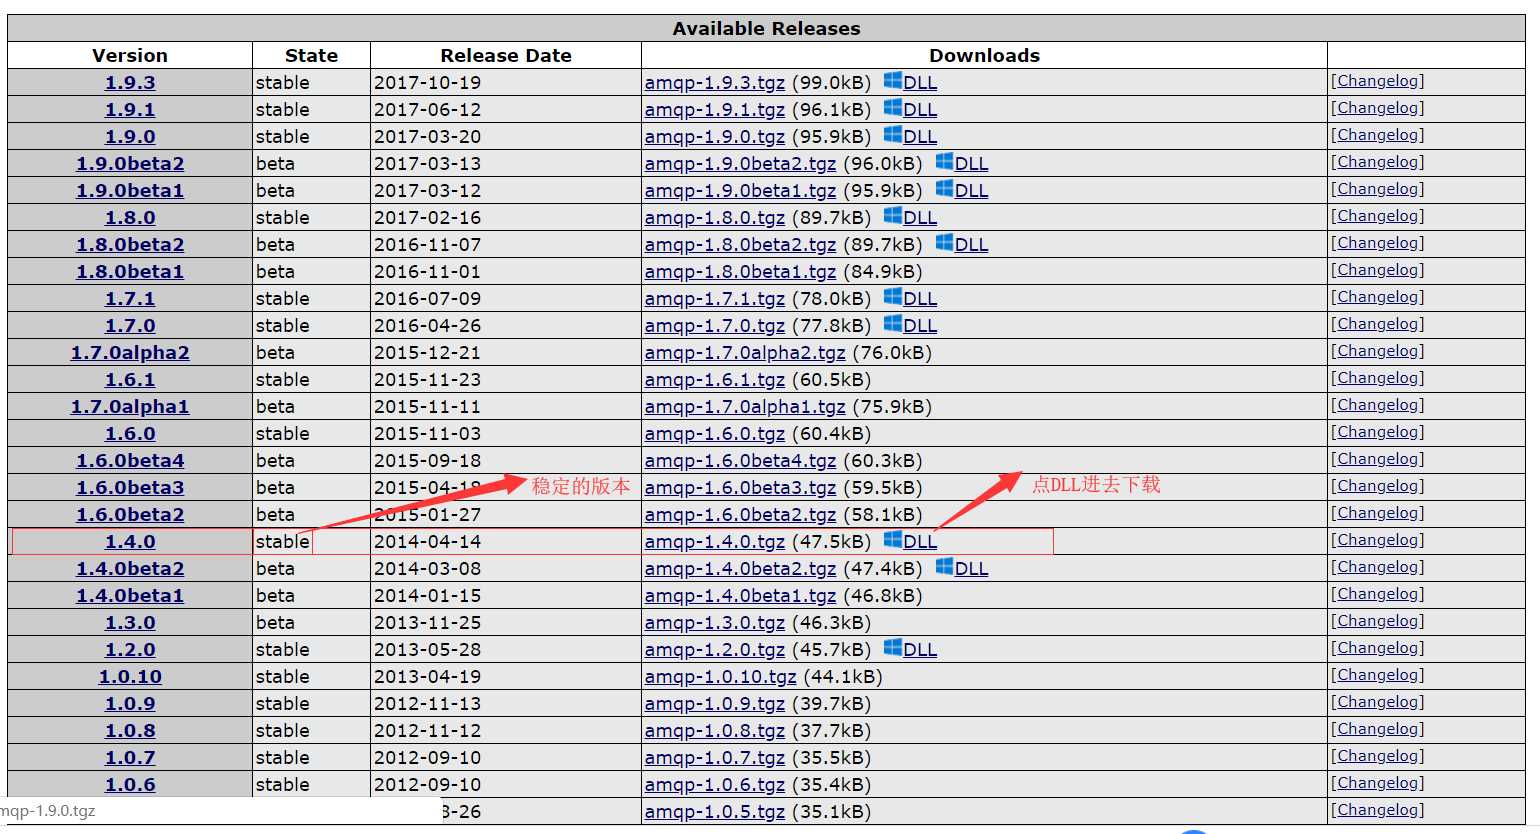Click the Windows icon in the 1.9.0beta1 row

coord(944,189)
